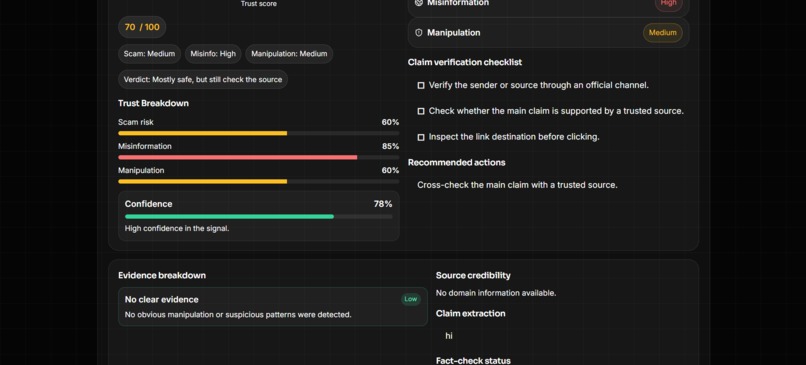Click the Cross-check the main claim text

pyautogui.click(x=517, y=185)
